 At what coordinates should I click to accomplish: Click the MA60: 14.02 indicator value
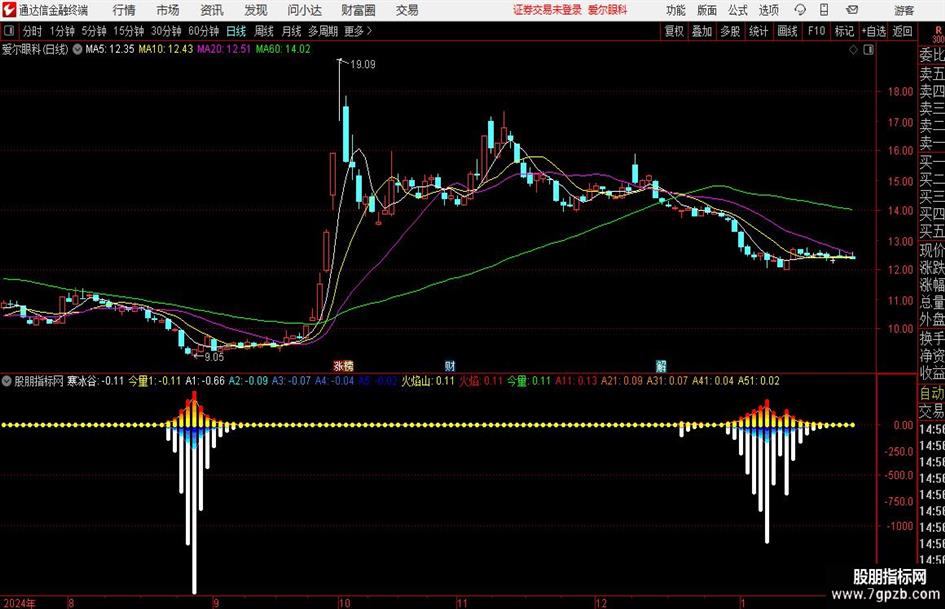click(x=283, y=49)
